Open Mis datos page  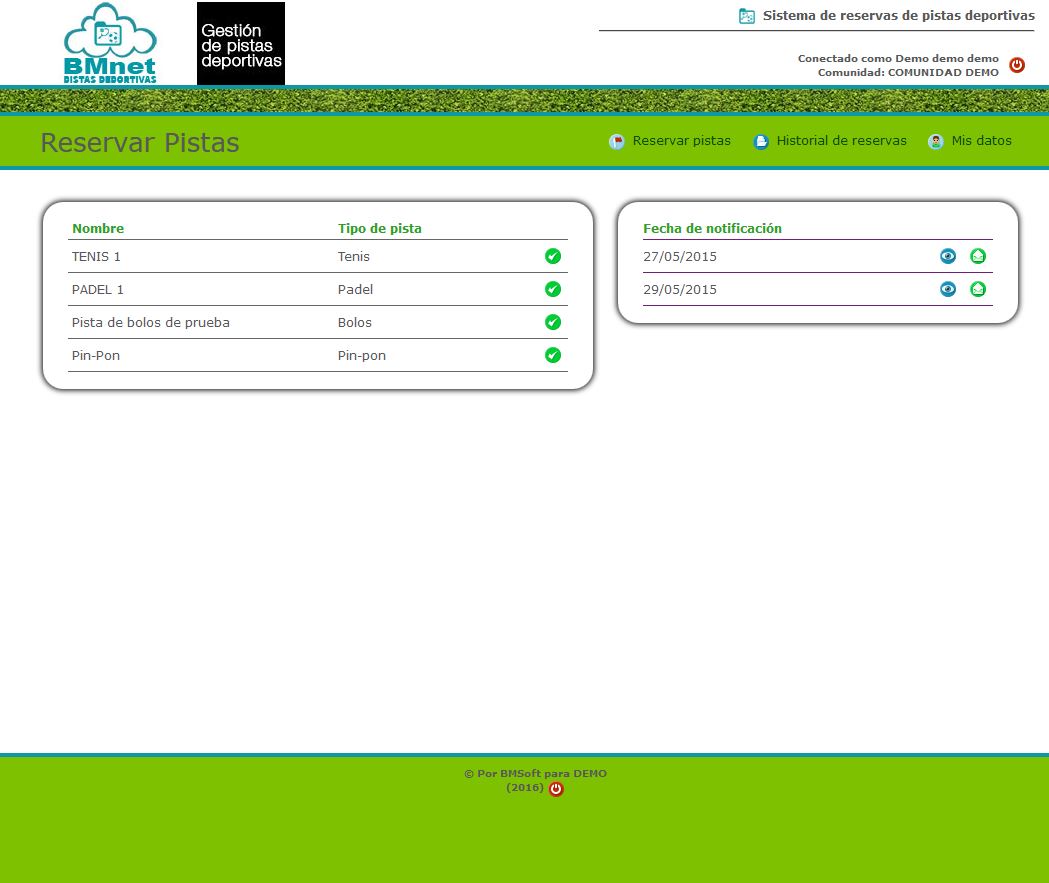tap(981, 141)
